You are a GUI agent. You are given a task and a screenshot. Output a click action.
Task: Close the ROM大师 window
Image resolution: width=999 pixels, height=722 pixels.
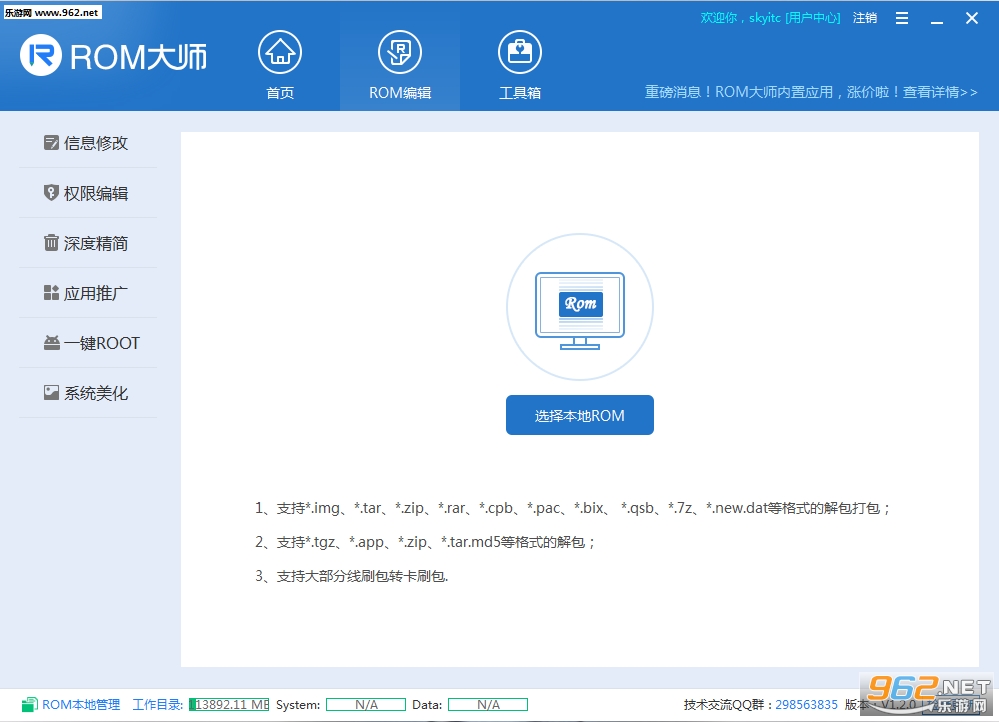(x=972, y=18)
